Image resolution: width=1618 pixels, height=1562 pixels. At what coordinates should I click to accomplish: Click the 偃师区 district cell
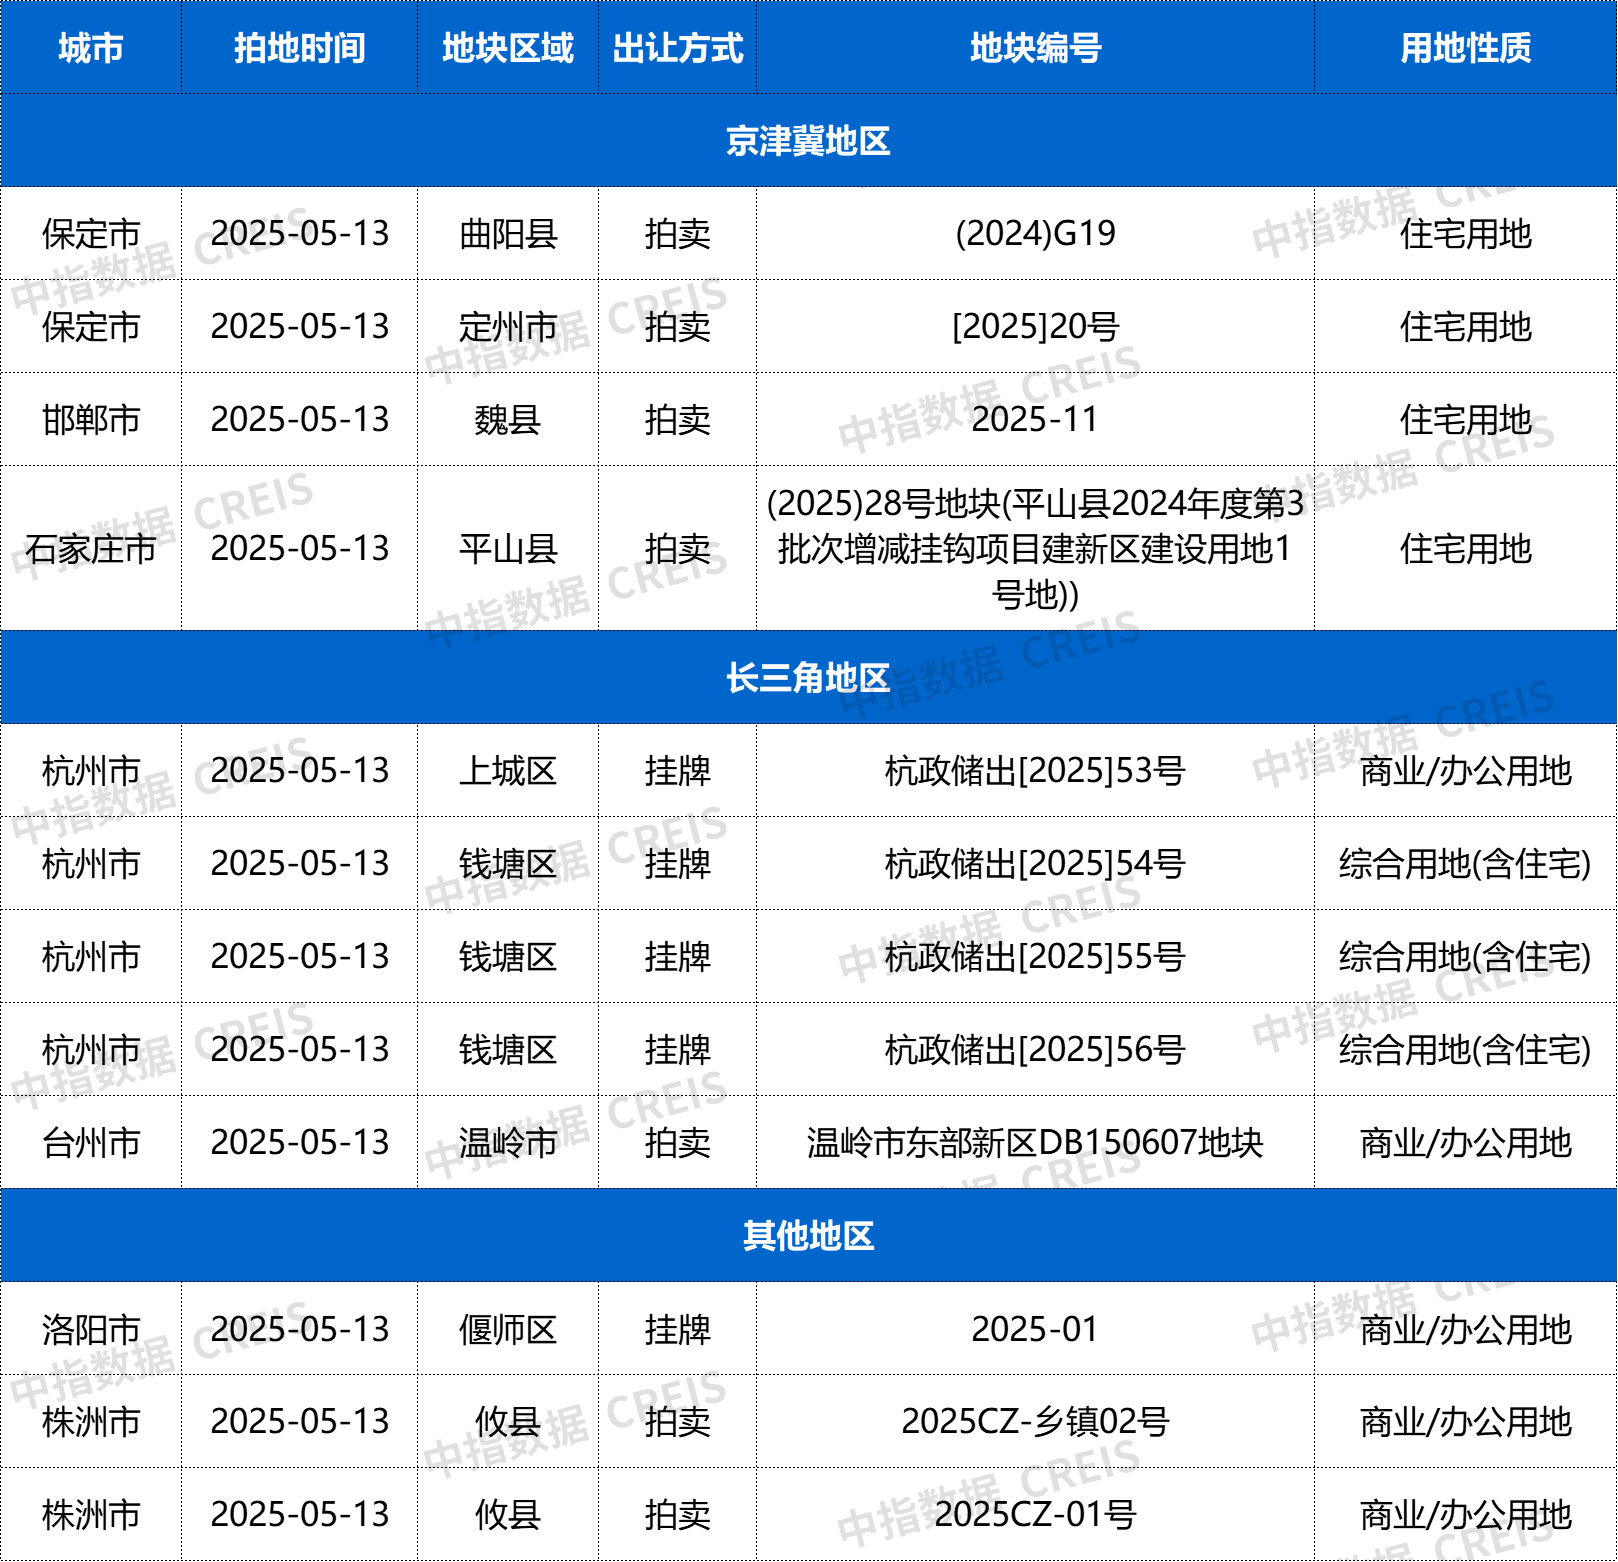508,1330
